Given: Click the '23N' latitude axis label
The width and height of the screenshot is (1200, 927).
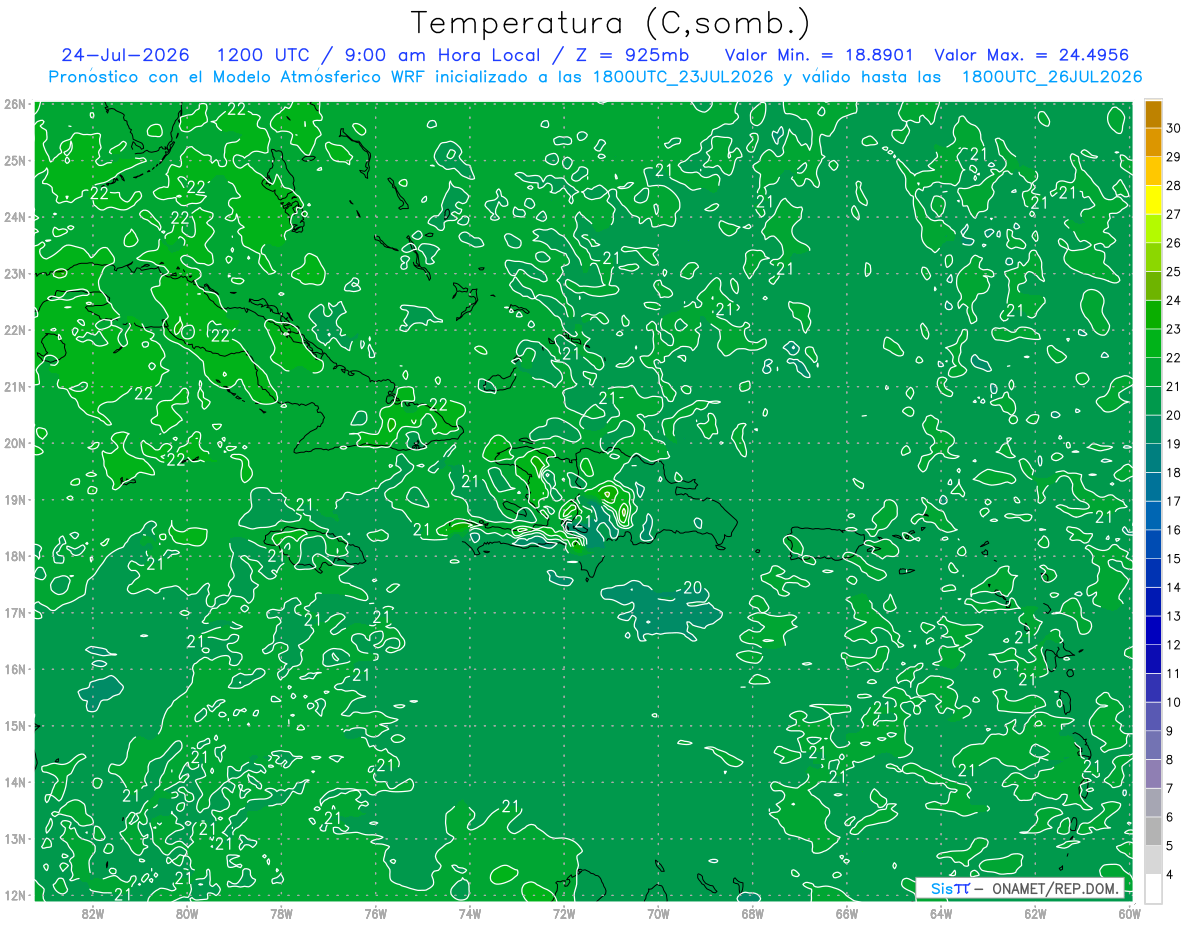Looking at the screenshot, I should coord(14,274).
